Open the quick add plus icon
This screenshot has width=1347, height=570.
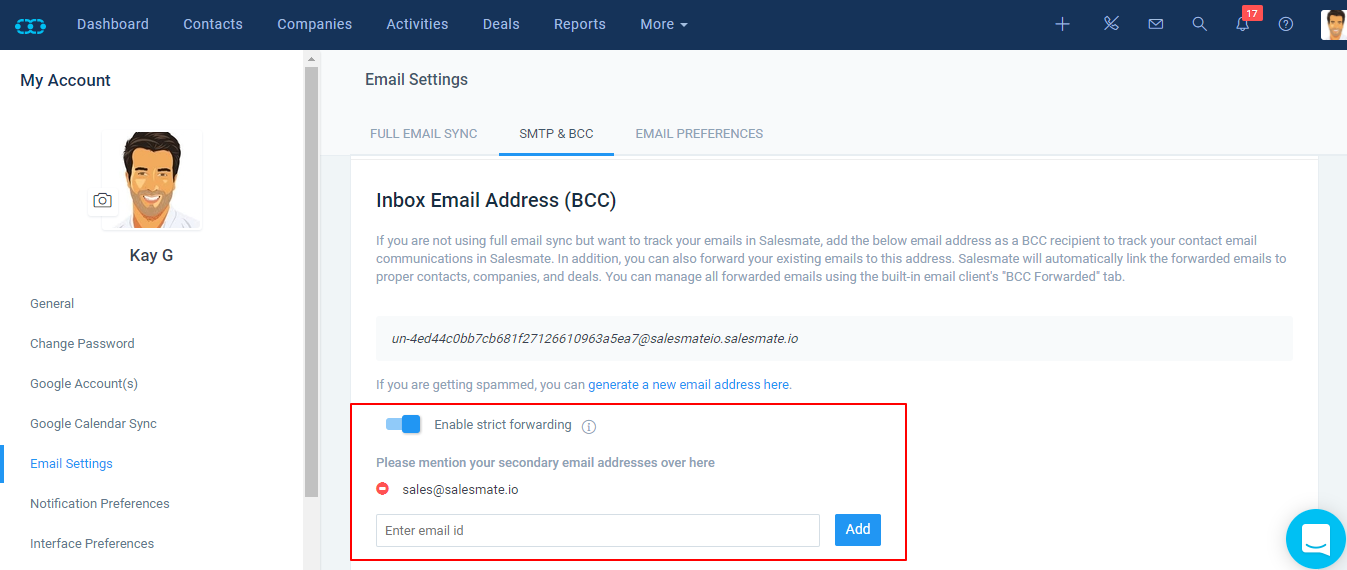tap(1063, 24)
